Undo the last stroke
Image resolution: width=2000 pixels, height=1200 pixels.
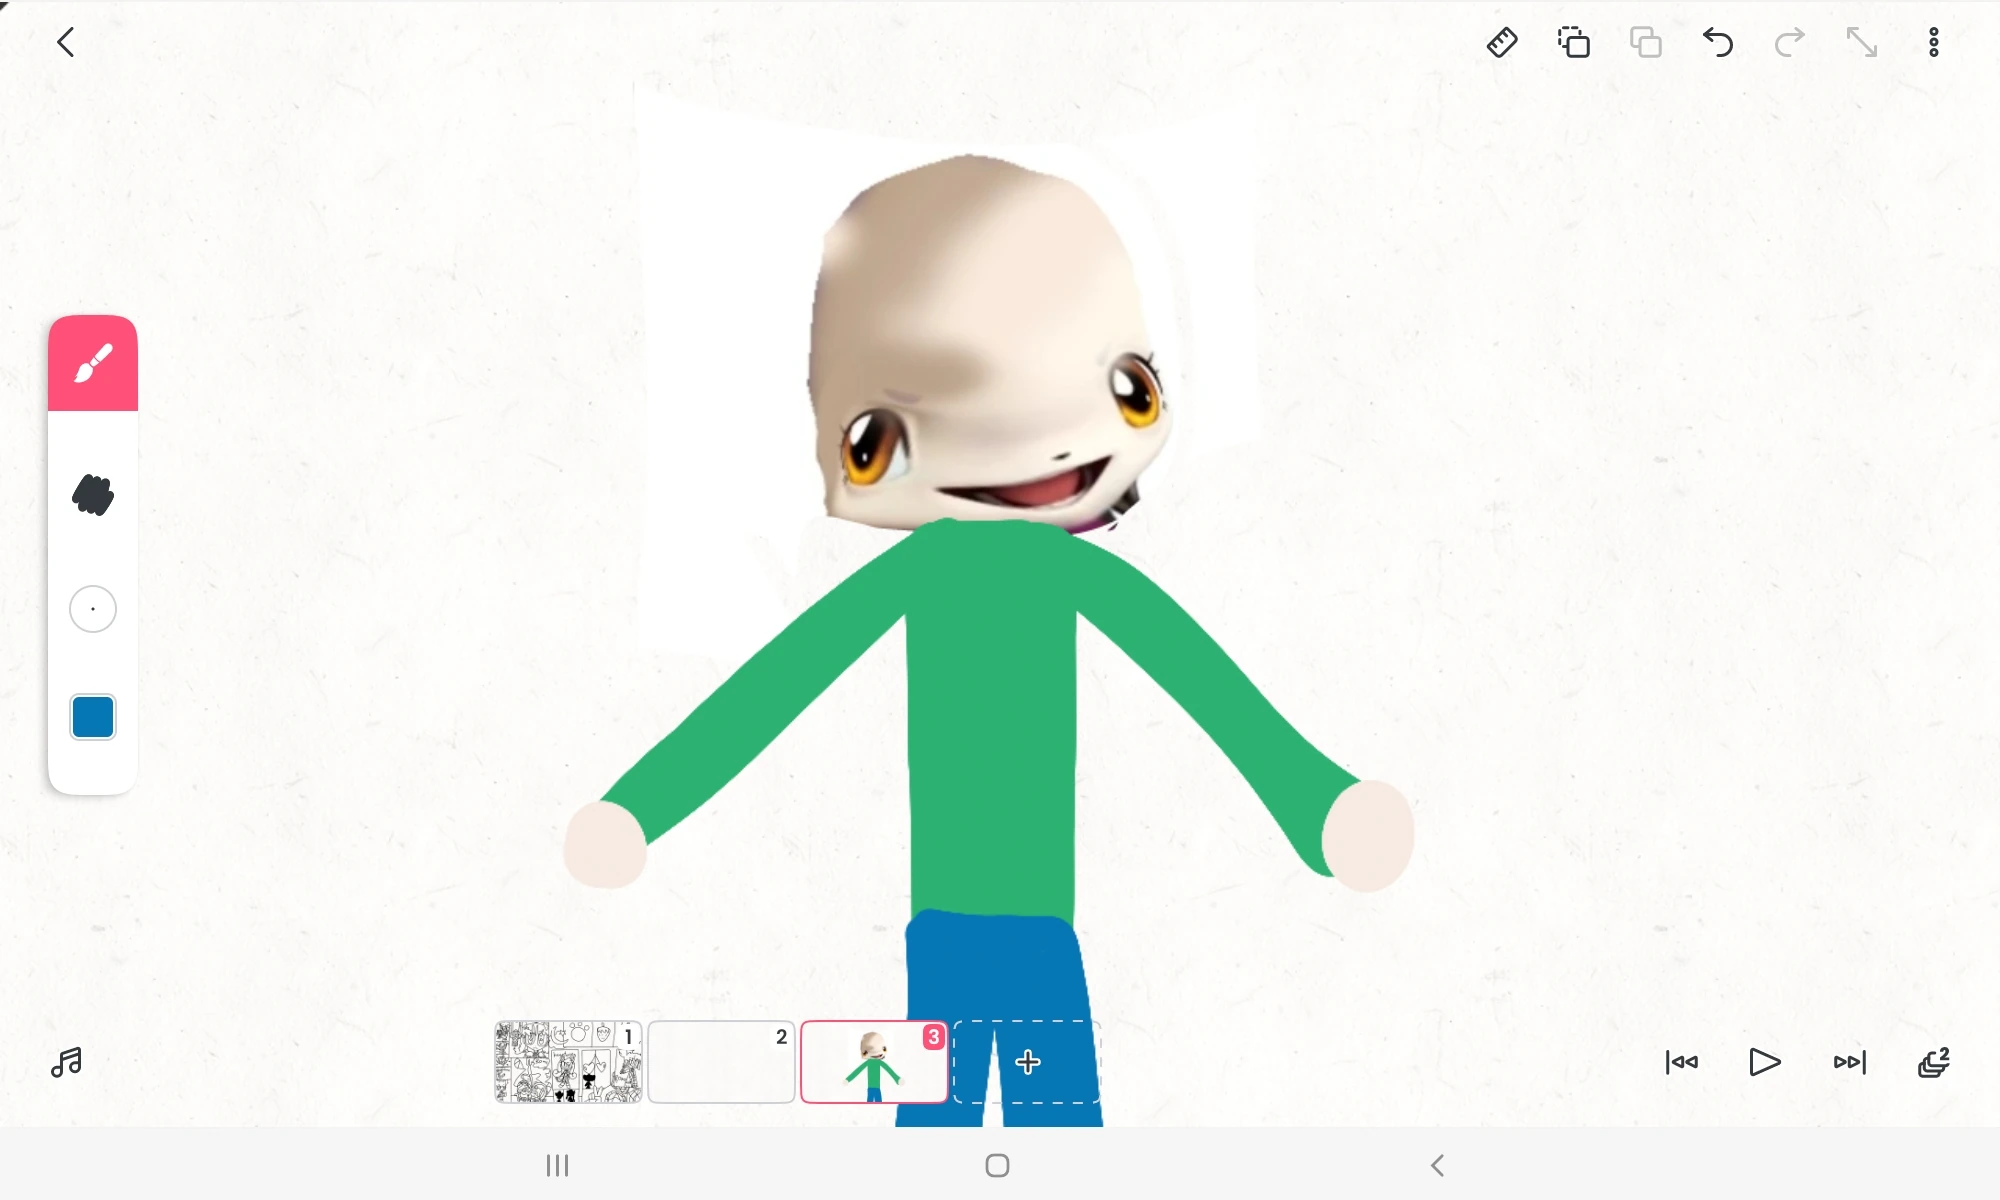1718,43
